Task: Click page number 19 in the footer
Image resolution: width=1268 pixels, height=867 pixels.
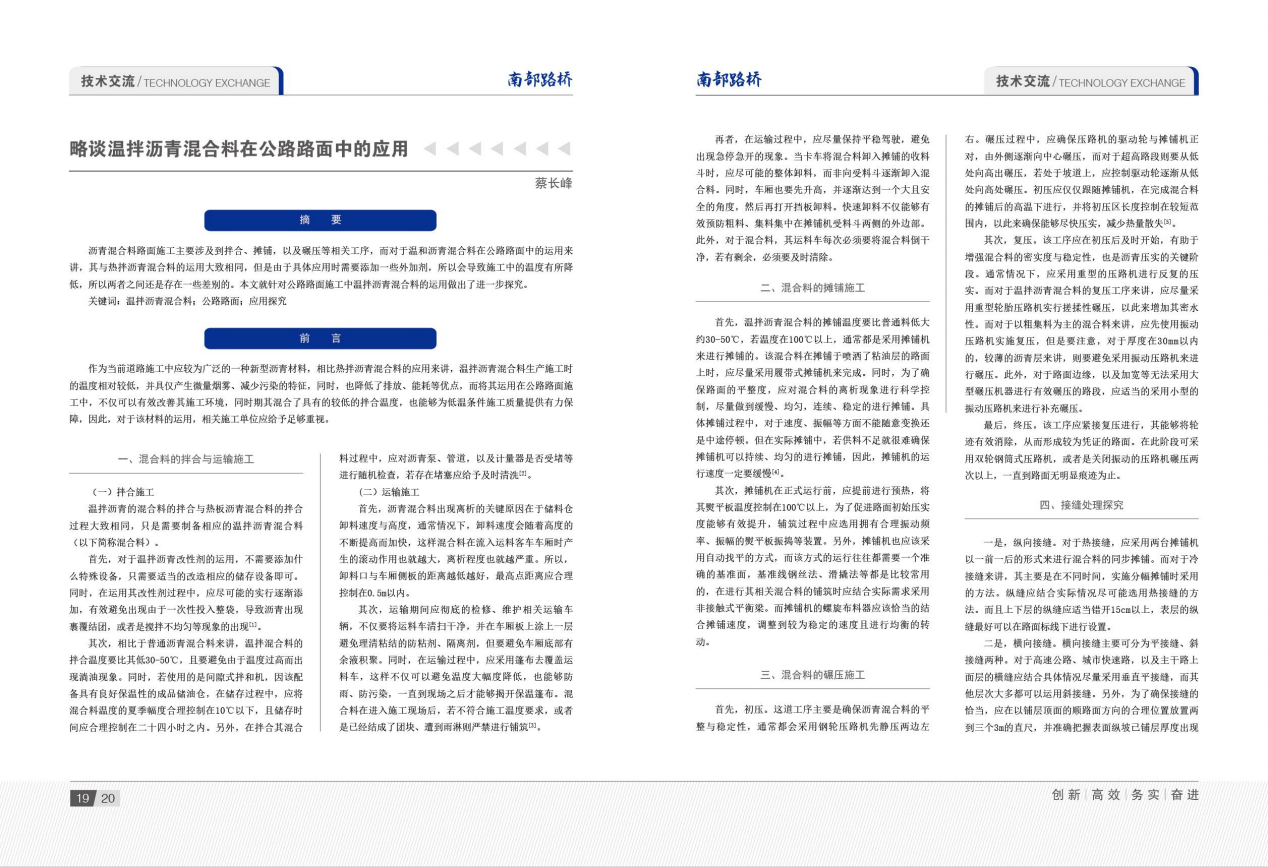Action: [82, 797]
